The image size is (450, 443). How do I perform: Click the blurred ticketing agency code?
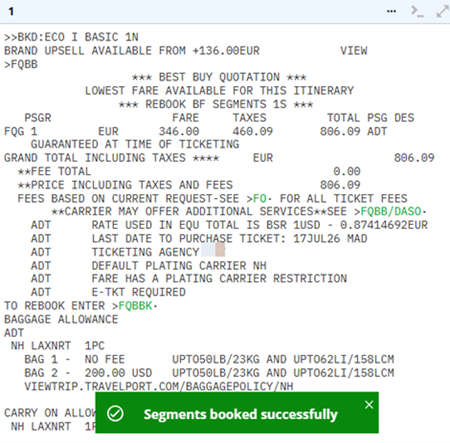point(213,251)
